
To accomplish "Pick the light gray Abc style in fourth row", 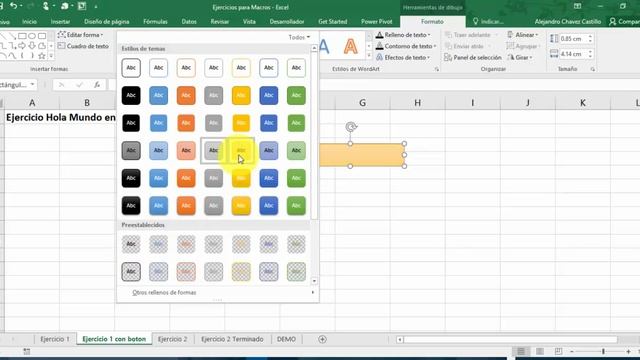I will point(213,151).
